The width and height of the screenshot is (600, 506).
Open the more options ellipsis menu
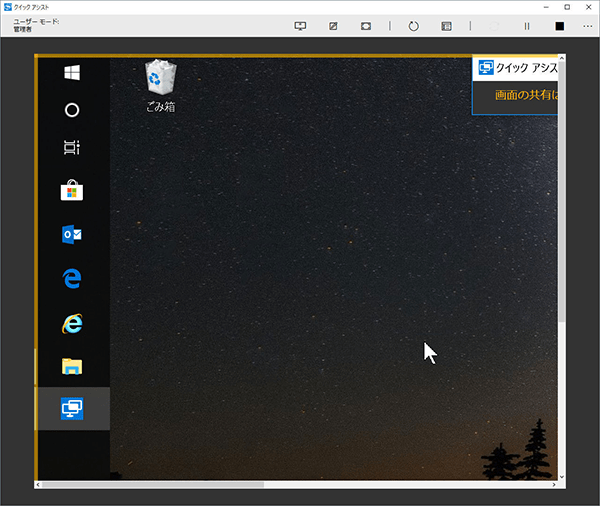tap(588, 26)
